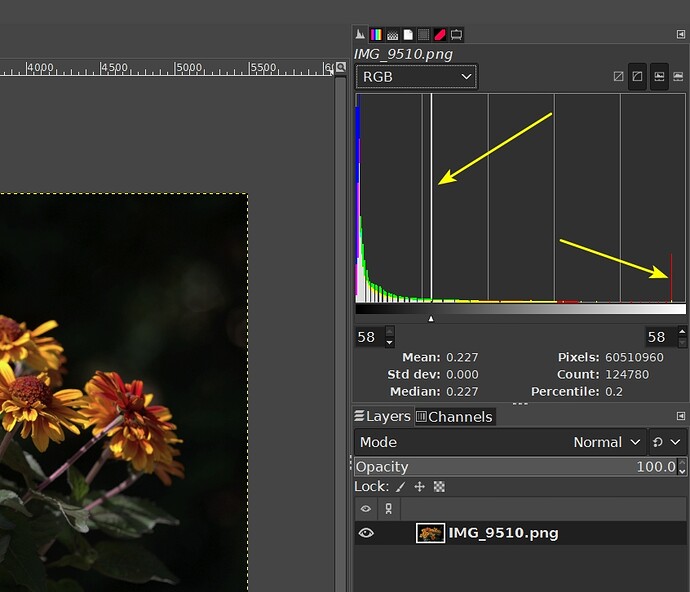Open the red Brushes tab icon
The width and height of the screenshot is (690, 592).
tap(439, 35)
